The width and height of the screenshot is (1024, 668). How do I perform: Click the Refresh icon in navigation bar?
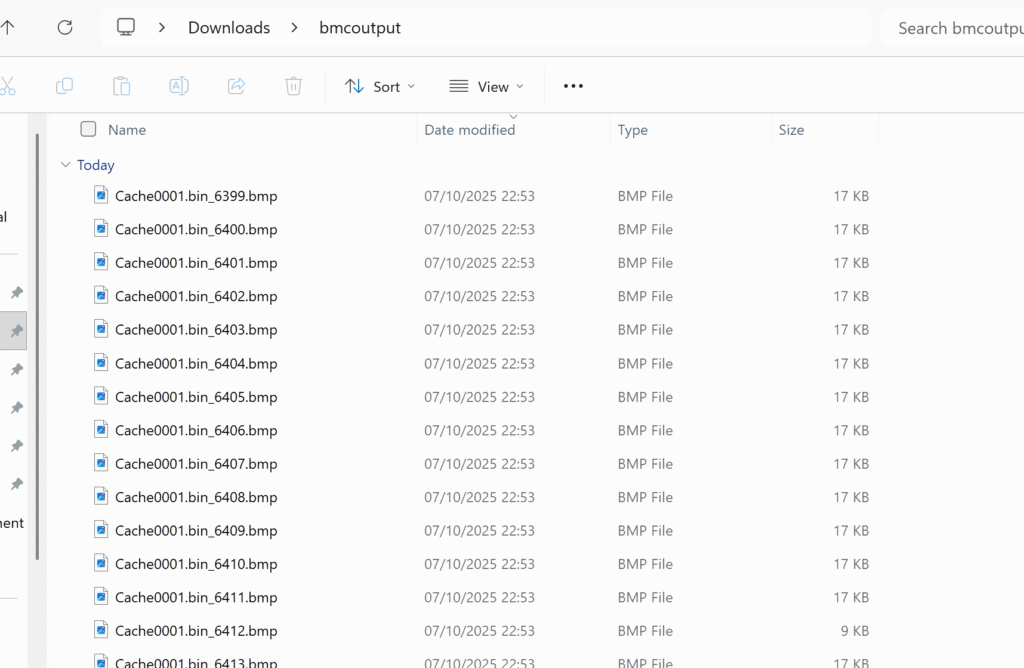click(65, 28)
